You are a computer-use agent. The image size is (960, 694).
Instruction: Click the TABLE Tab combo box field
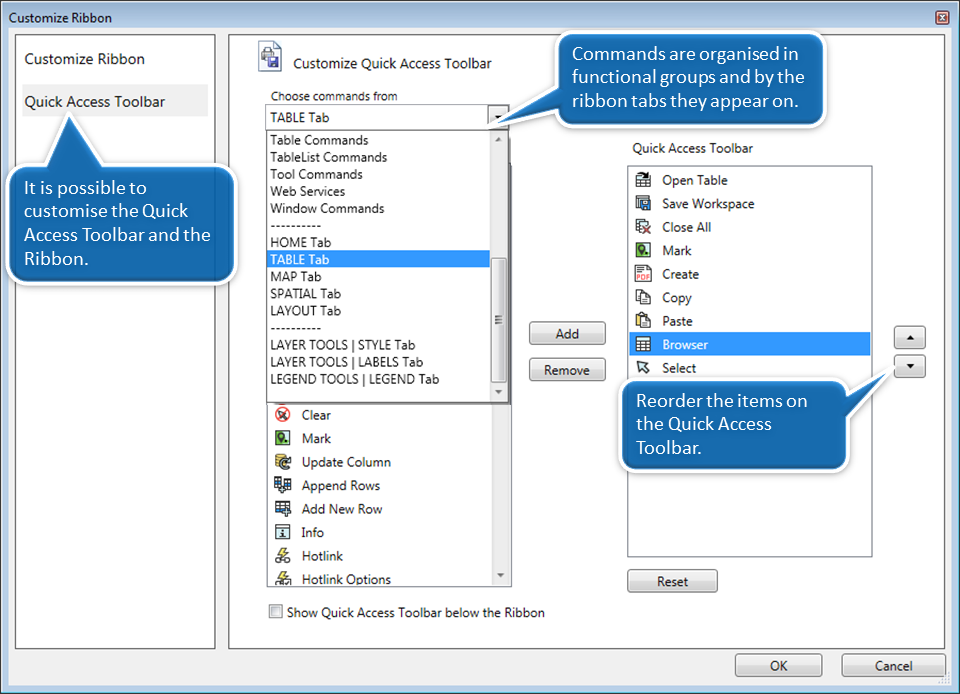(377, 117)
